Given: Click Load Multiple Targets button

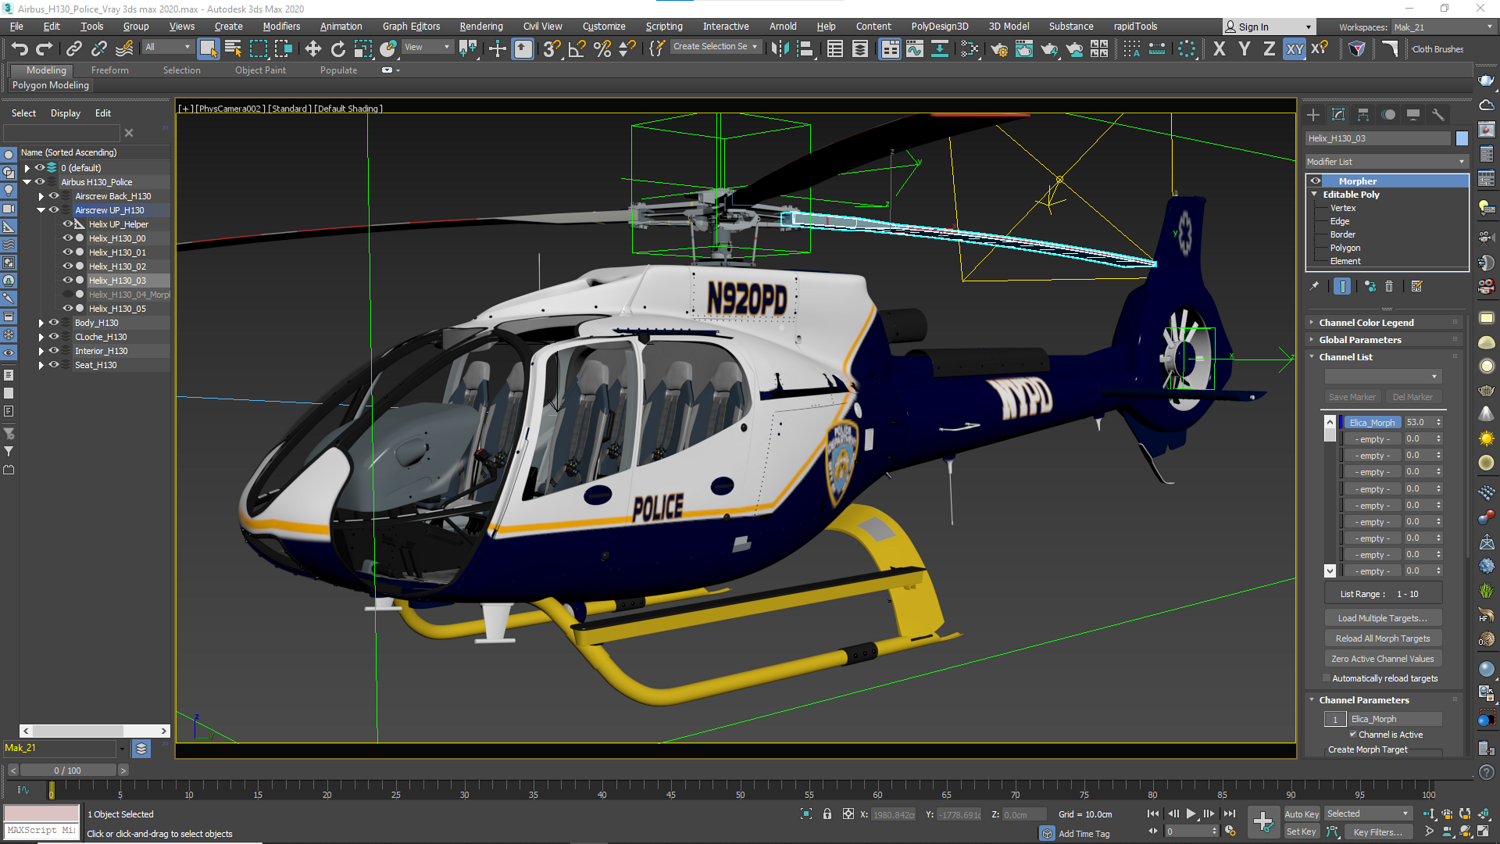Looking at the screenshot, I should point(1383,618).
